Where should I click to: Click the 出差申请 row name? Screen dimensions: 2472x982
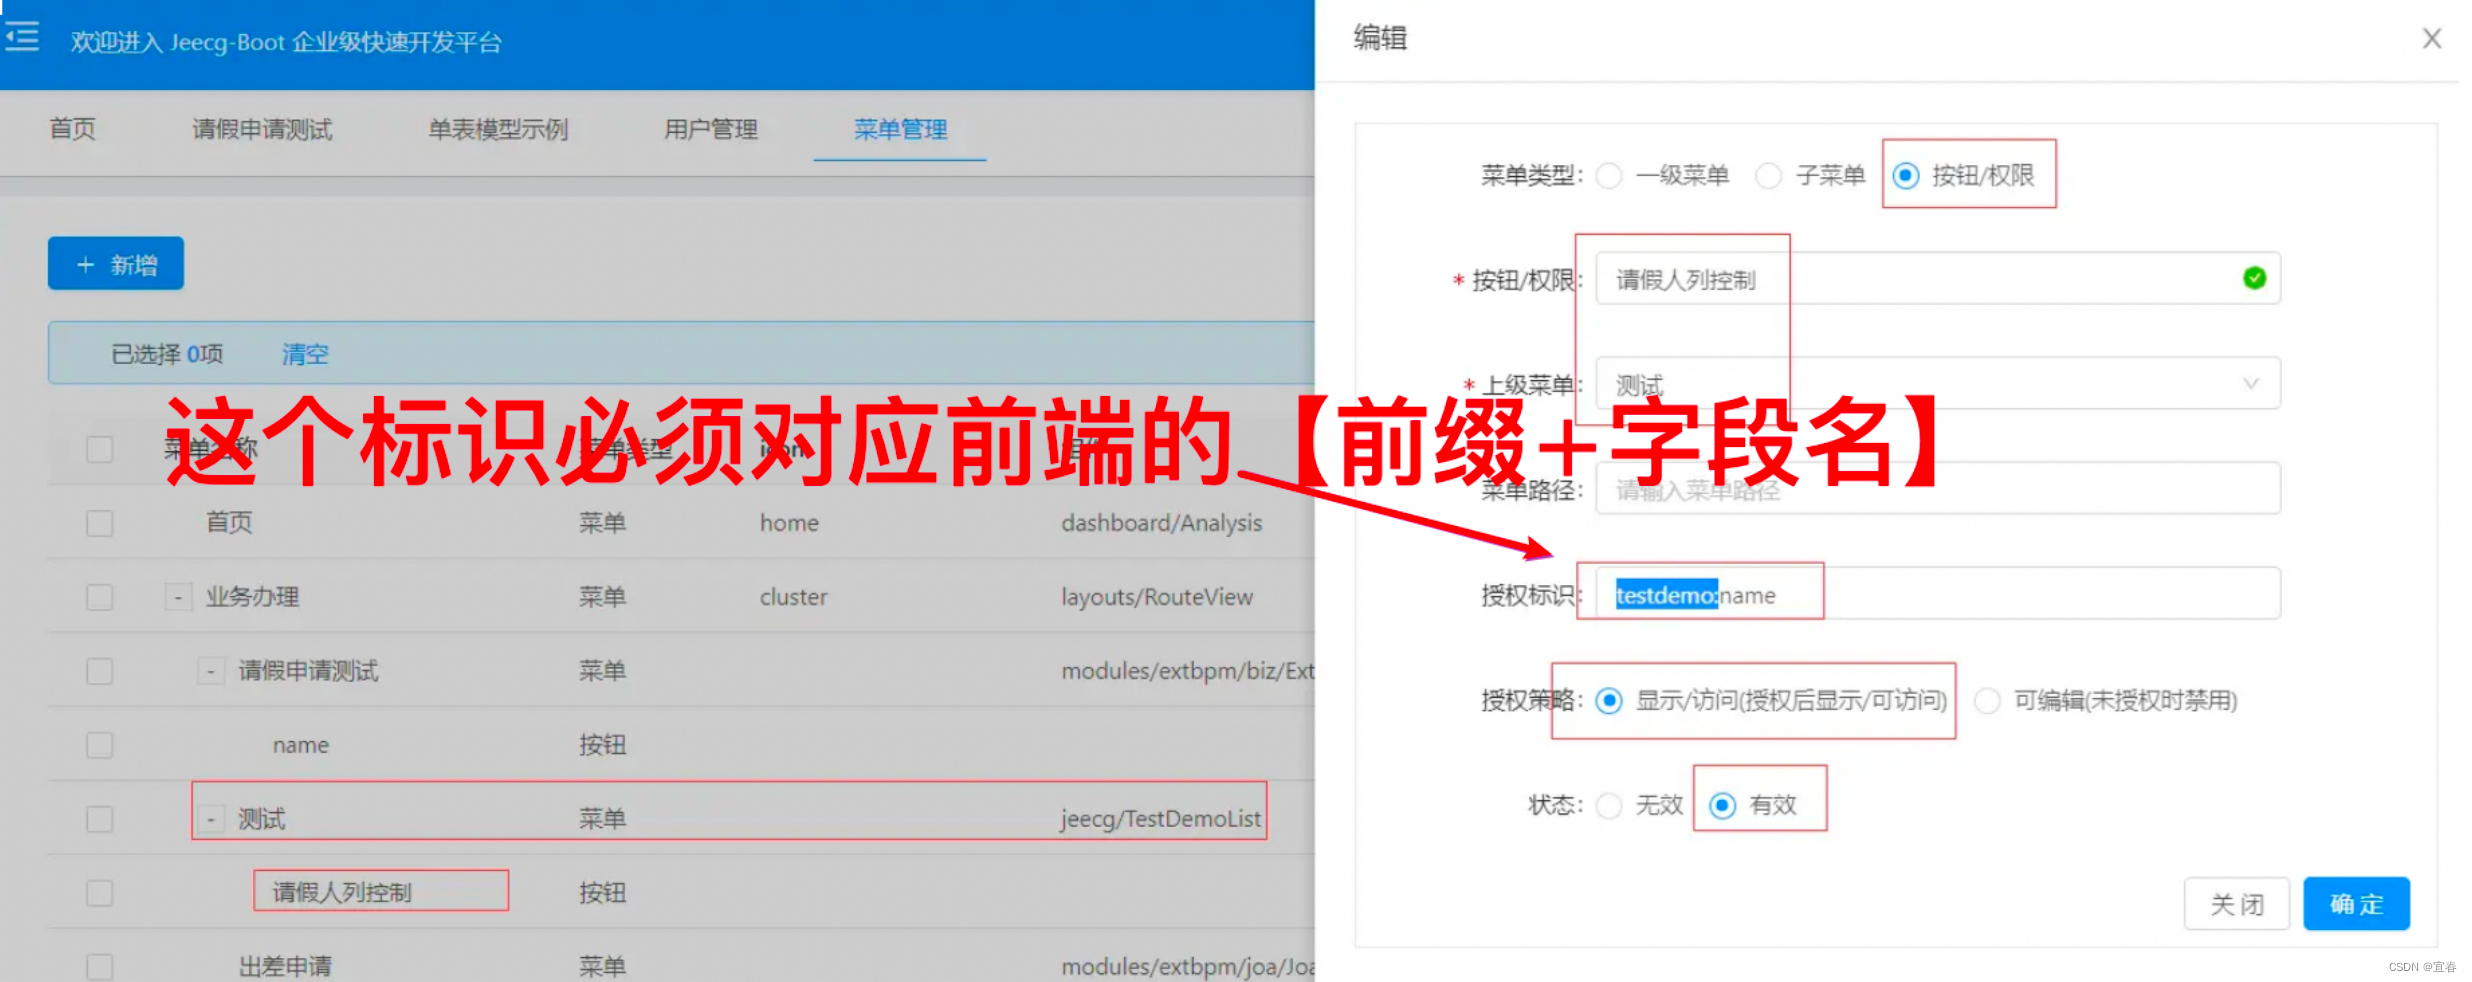285,967
